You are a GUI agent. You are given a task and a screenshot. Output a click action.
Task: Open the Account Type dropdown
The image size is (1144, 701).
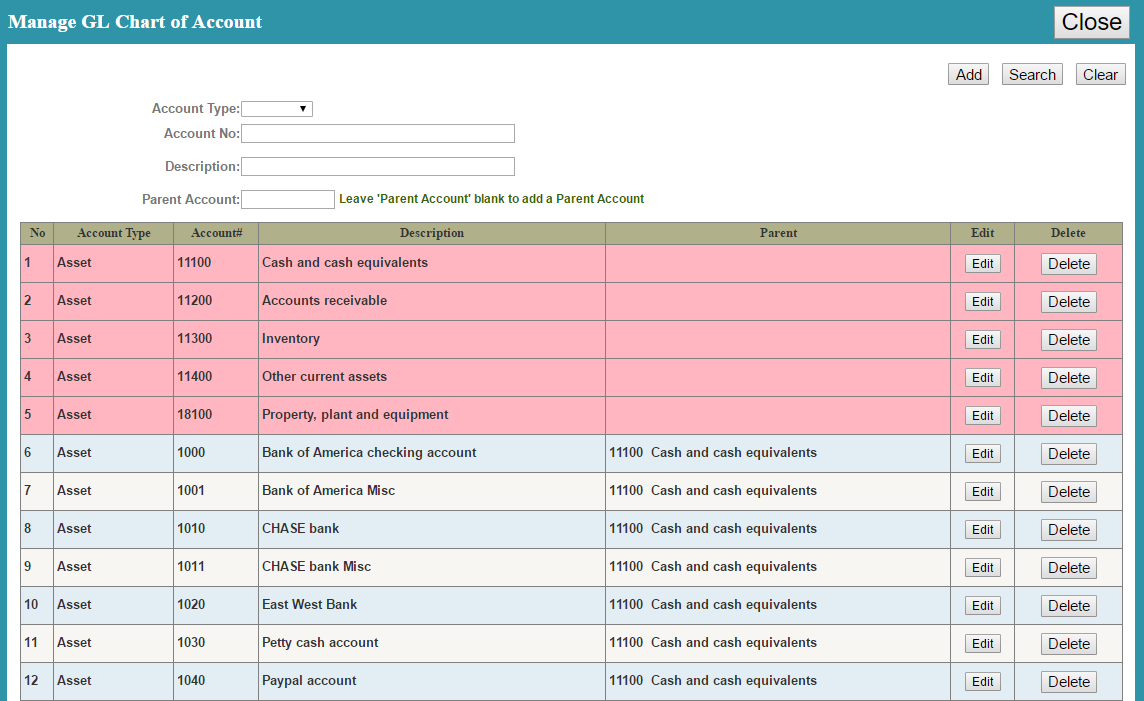click(x=277, y=109)
